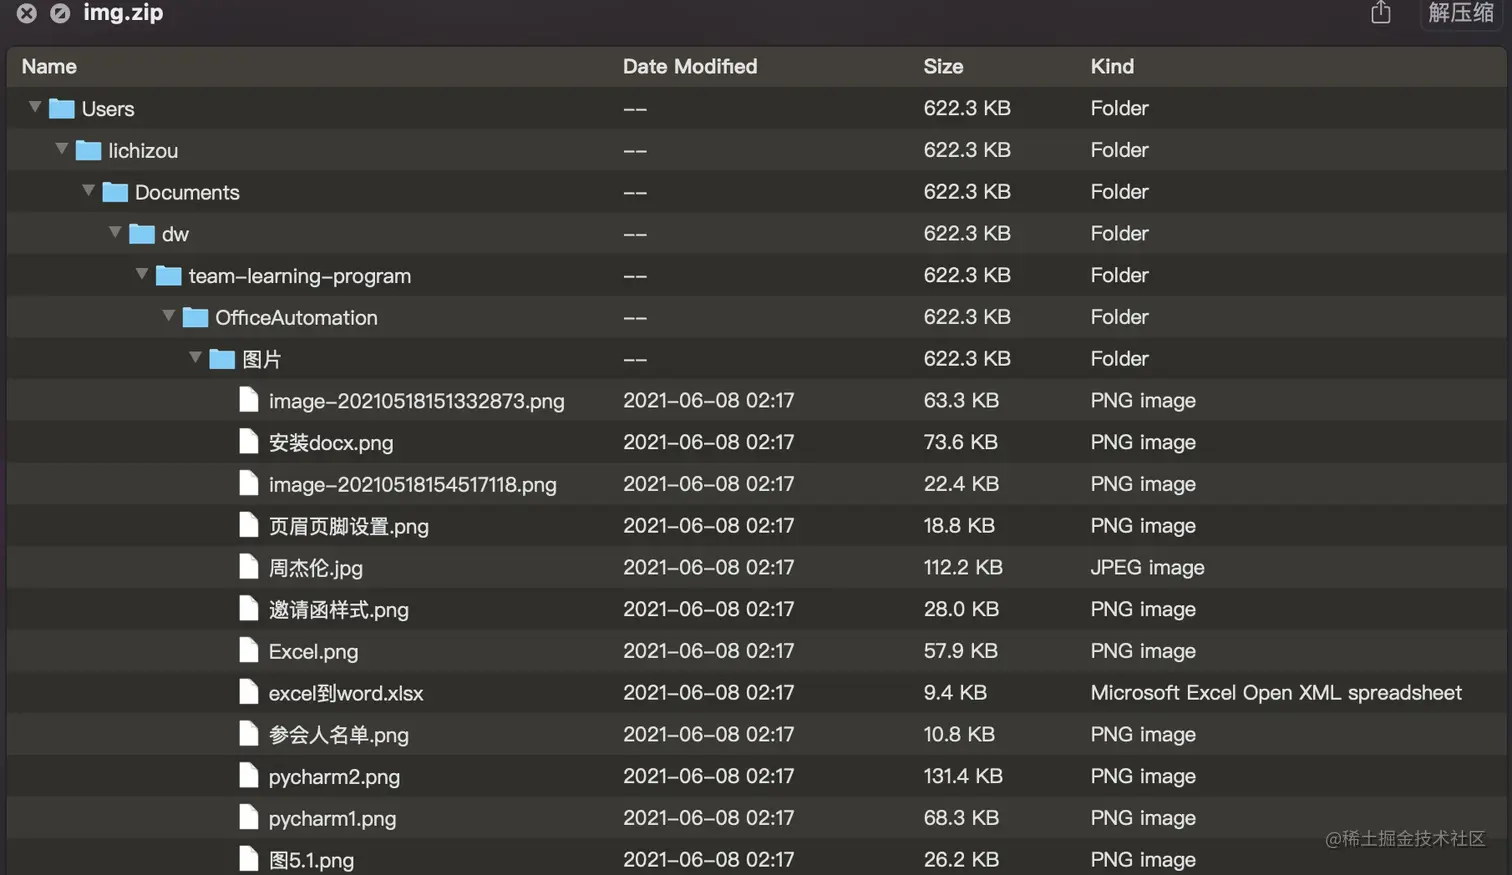Select the Users folder icon

click(62, 108)
